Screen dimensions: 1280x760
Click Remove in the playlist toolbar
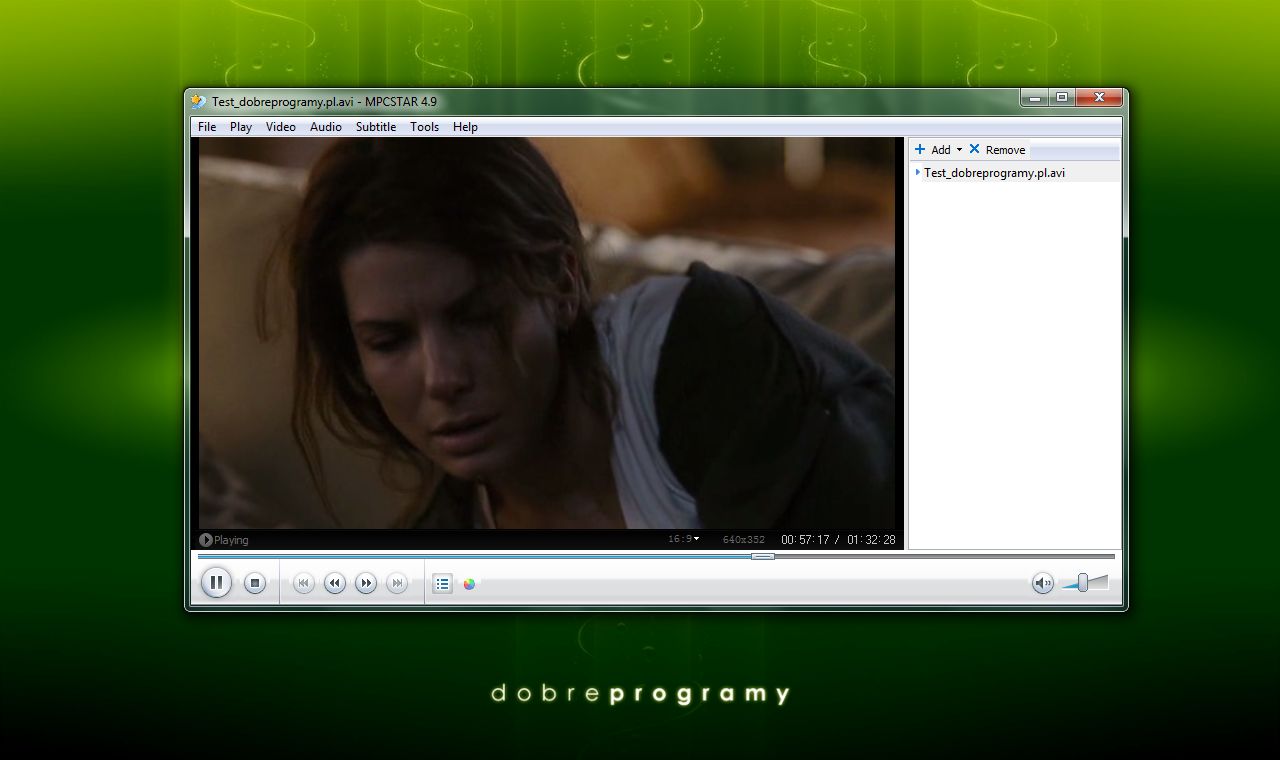point(997,150)
